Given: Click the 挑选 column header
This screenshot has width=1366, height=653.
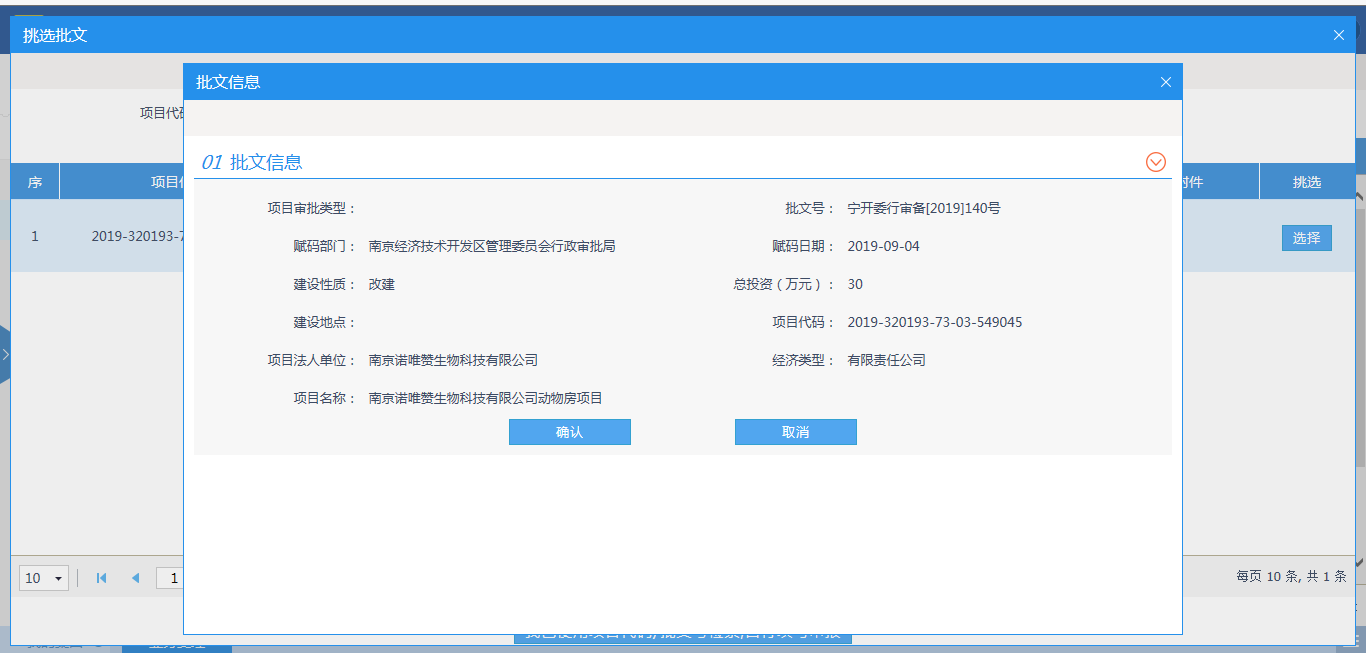Looking at the screenshot, I should [1307, 182].
